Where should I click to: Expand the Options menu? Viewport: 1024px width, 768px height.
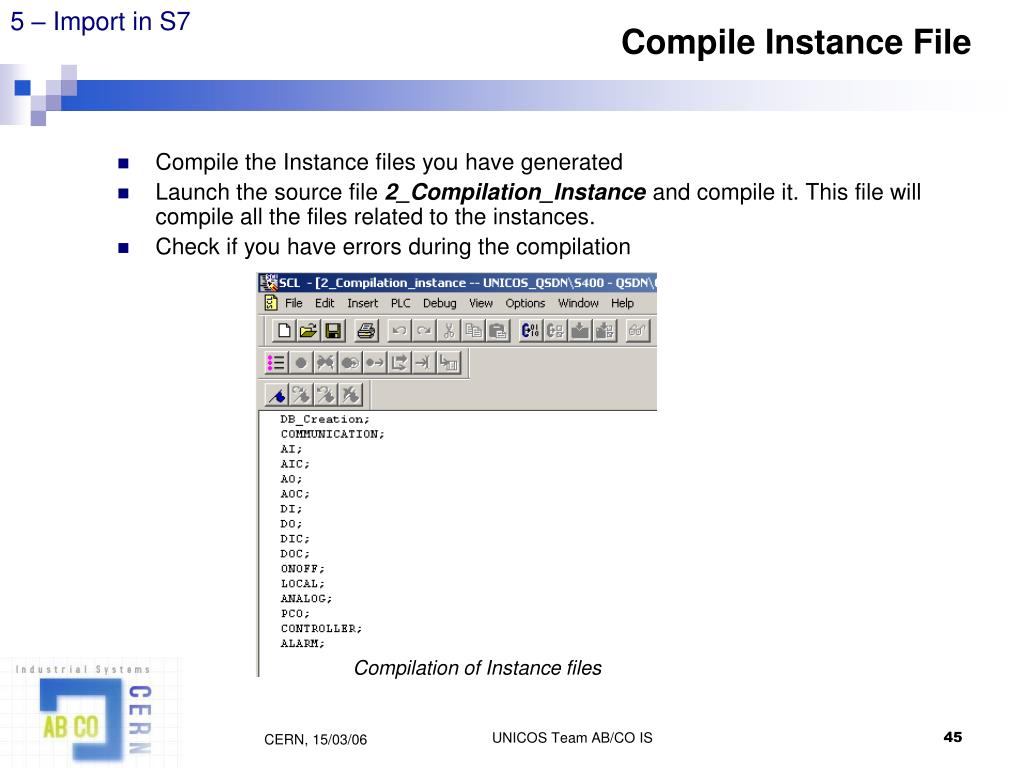(525, 303)
